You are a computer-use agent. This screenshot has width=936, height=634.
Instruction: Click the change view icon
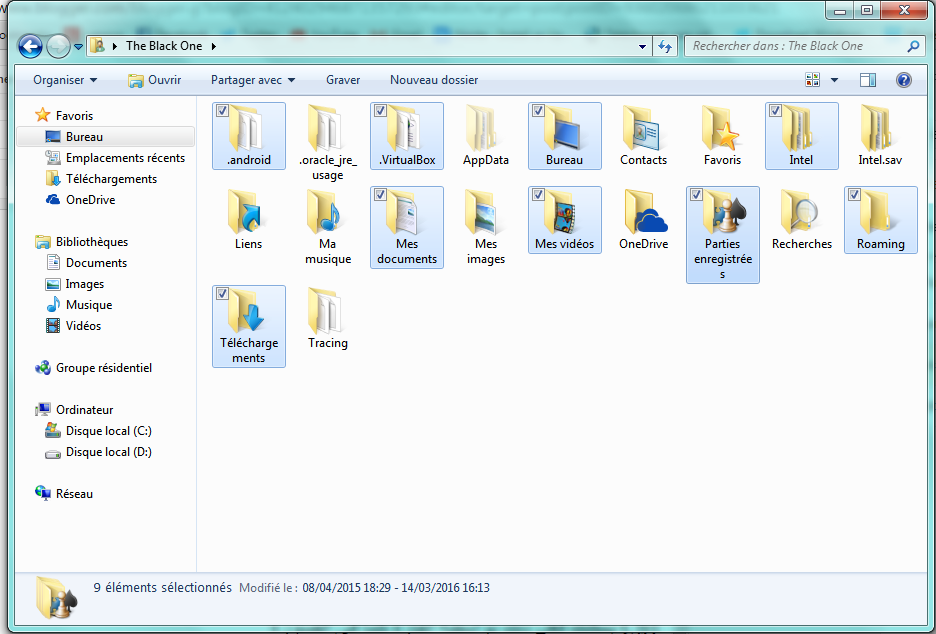(812, 80)
